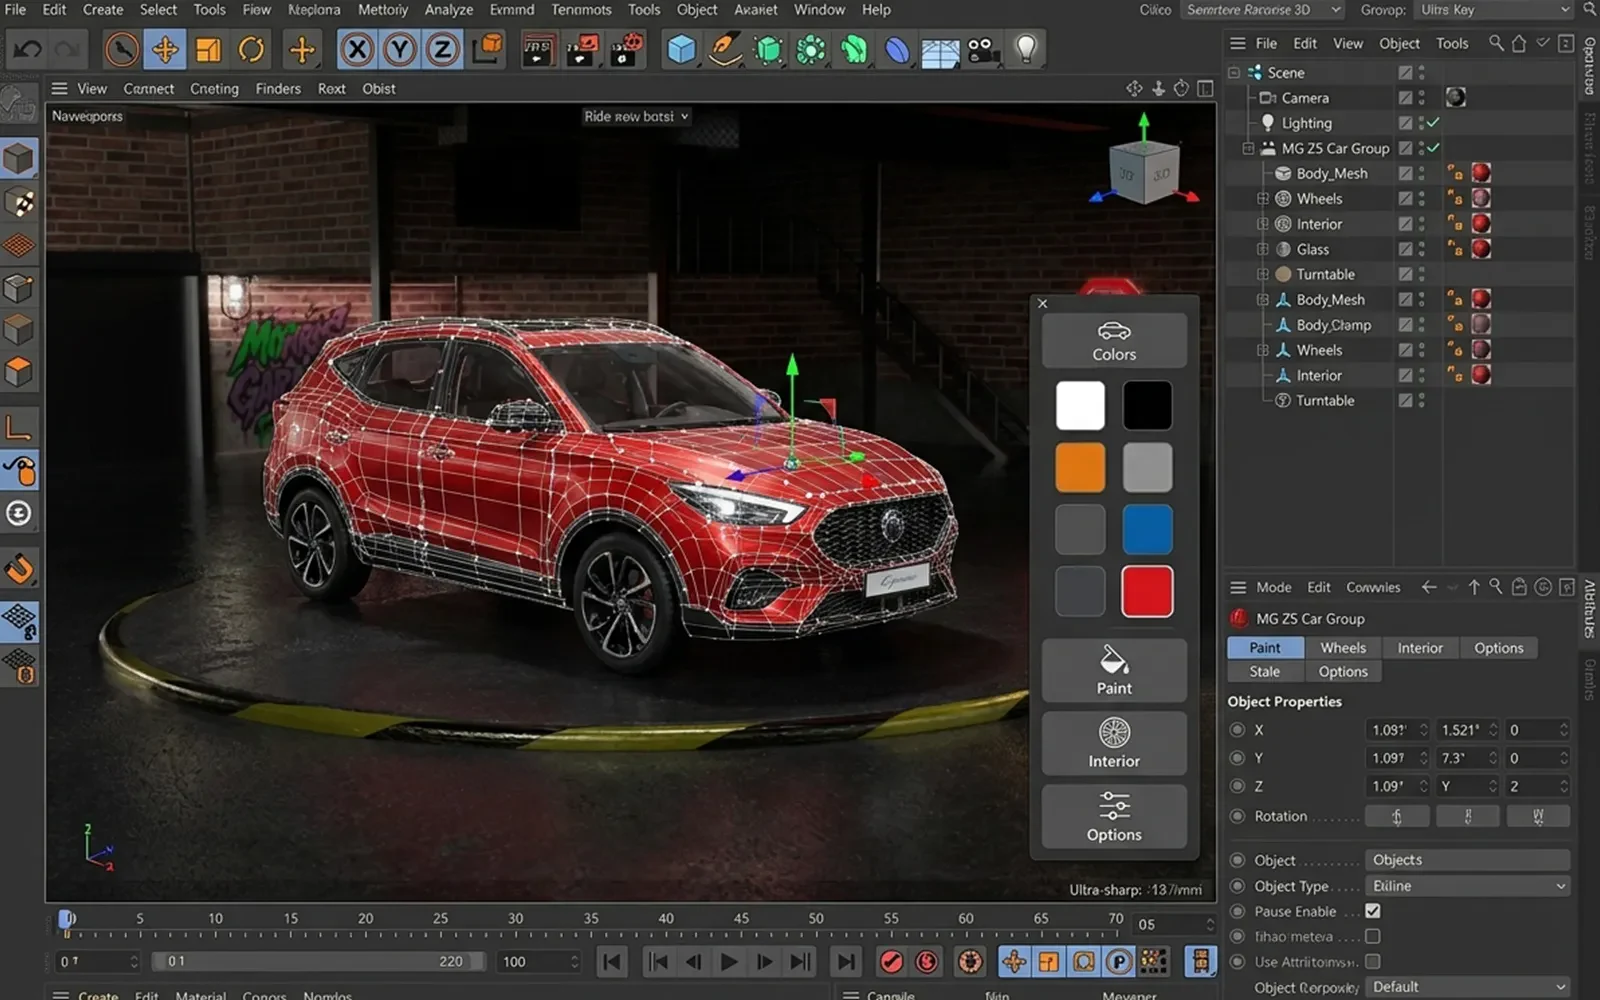Screen dimensions: 1600x1000
Task: Pick the orange color swatch
Action: (1080, 467)
